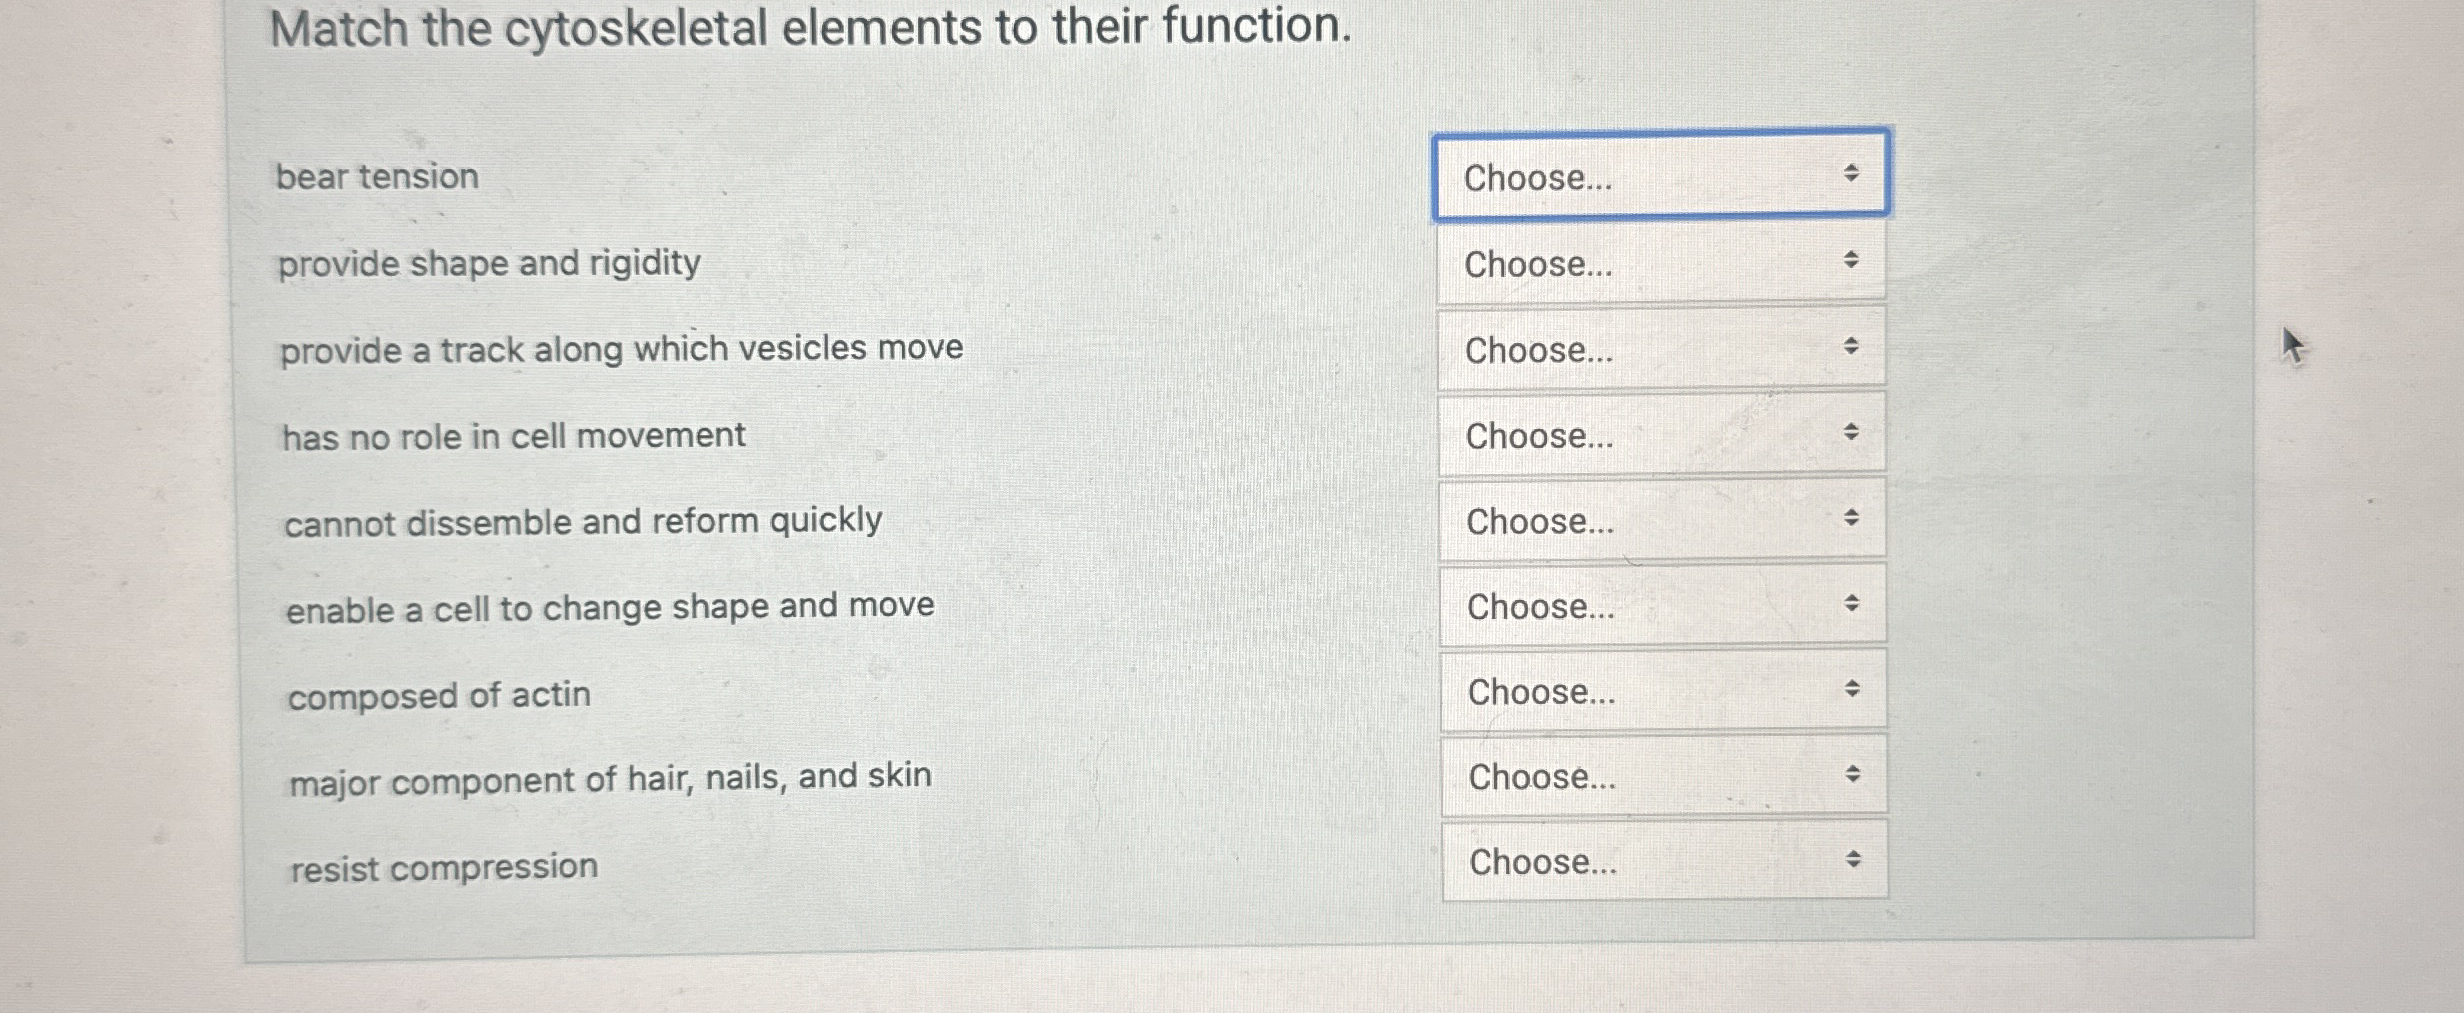Viewport: 2464px width, 1013px height.
Task: Open the has no role in cell movement dropdown
Action: [x=1660, y=434]
